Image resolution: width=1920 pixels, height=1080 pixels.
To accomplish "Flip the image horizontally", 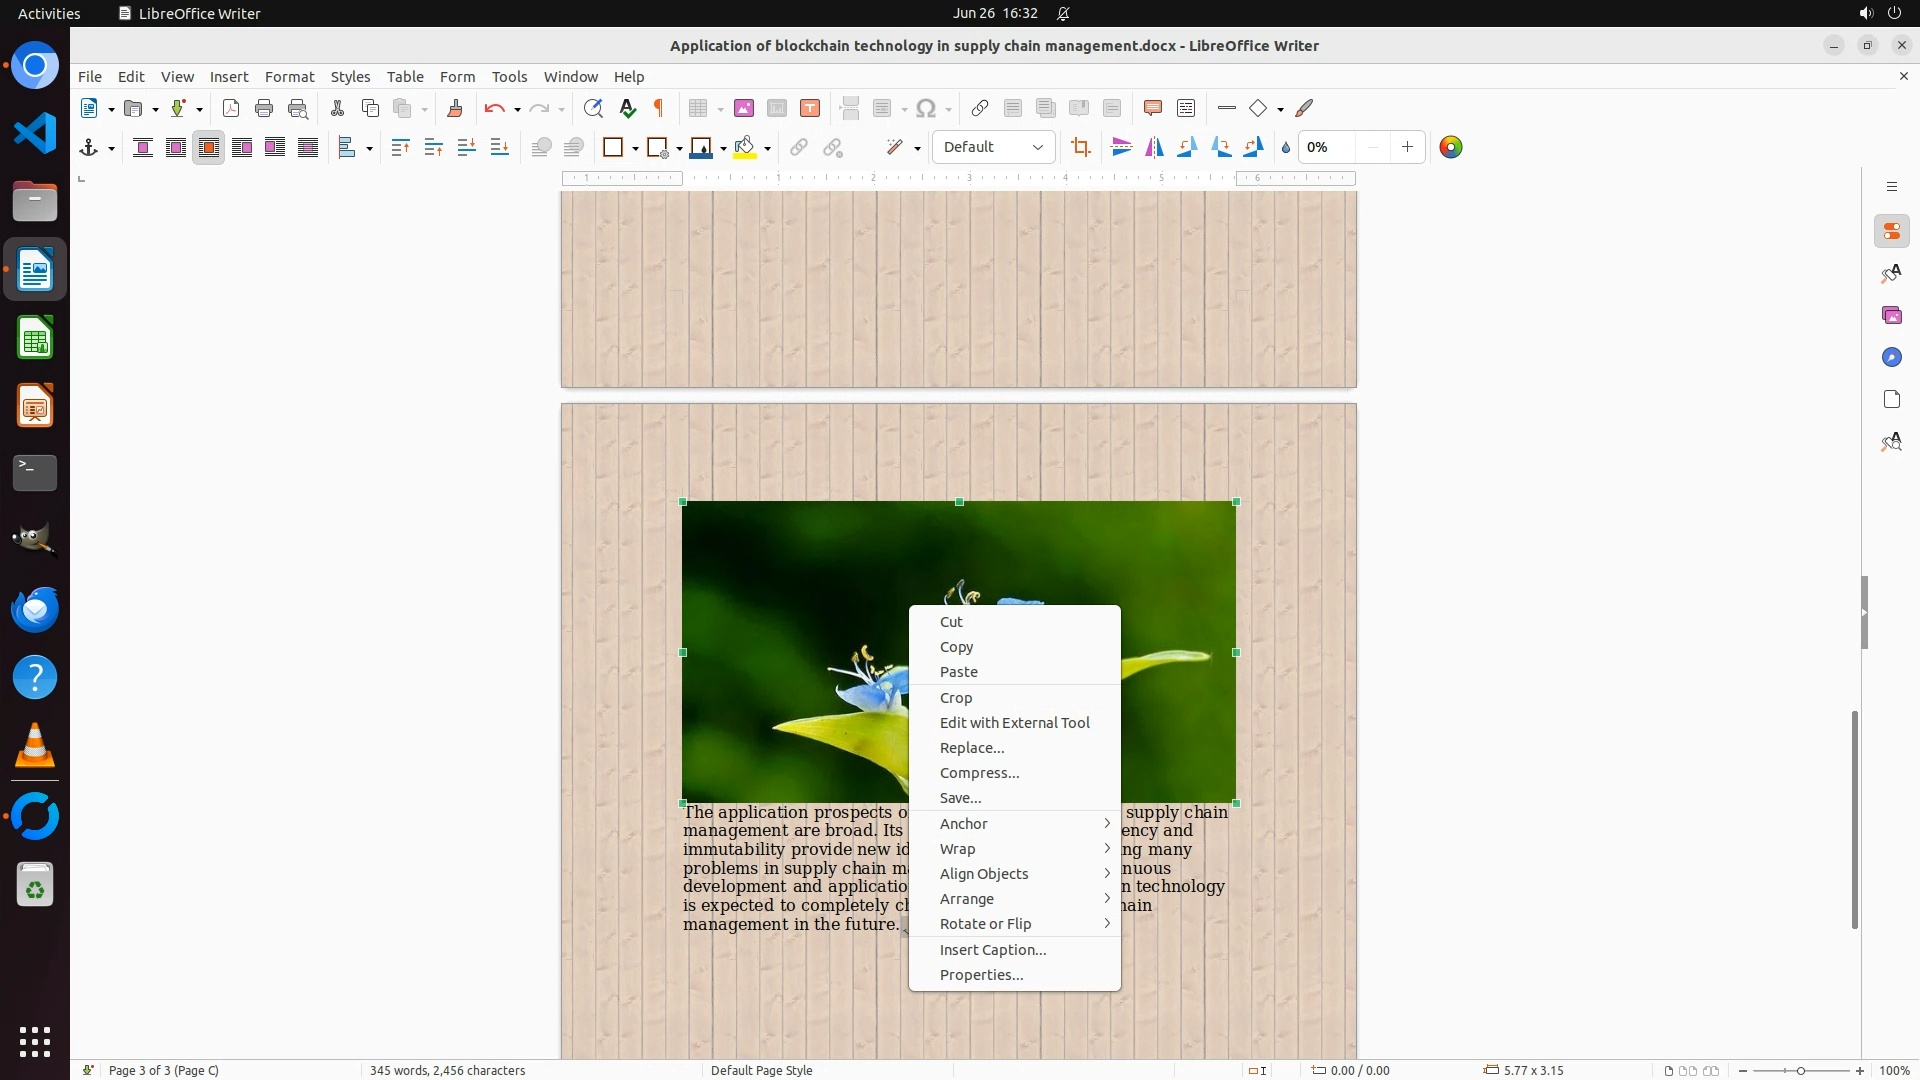I will point(1154,148).
